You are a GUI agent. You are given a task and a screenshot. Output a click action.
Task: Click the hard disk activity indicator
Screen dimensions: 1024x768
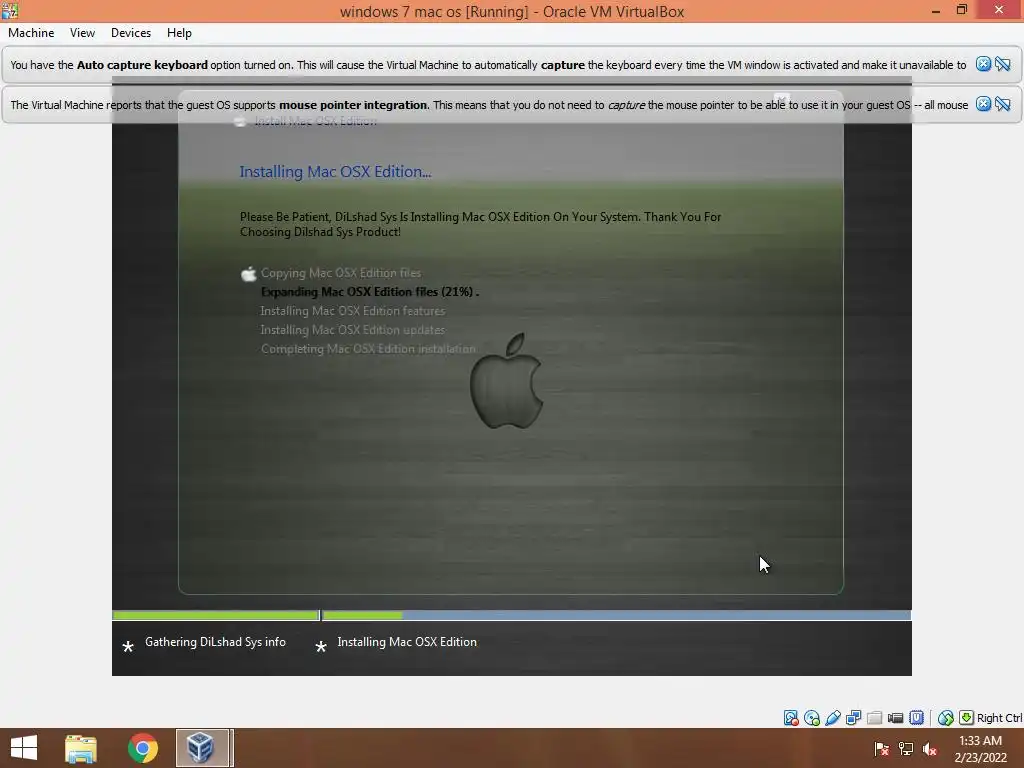point(791,718)
